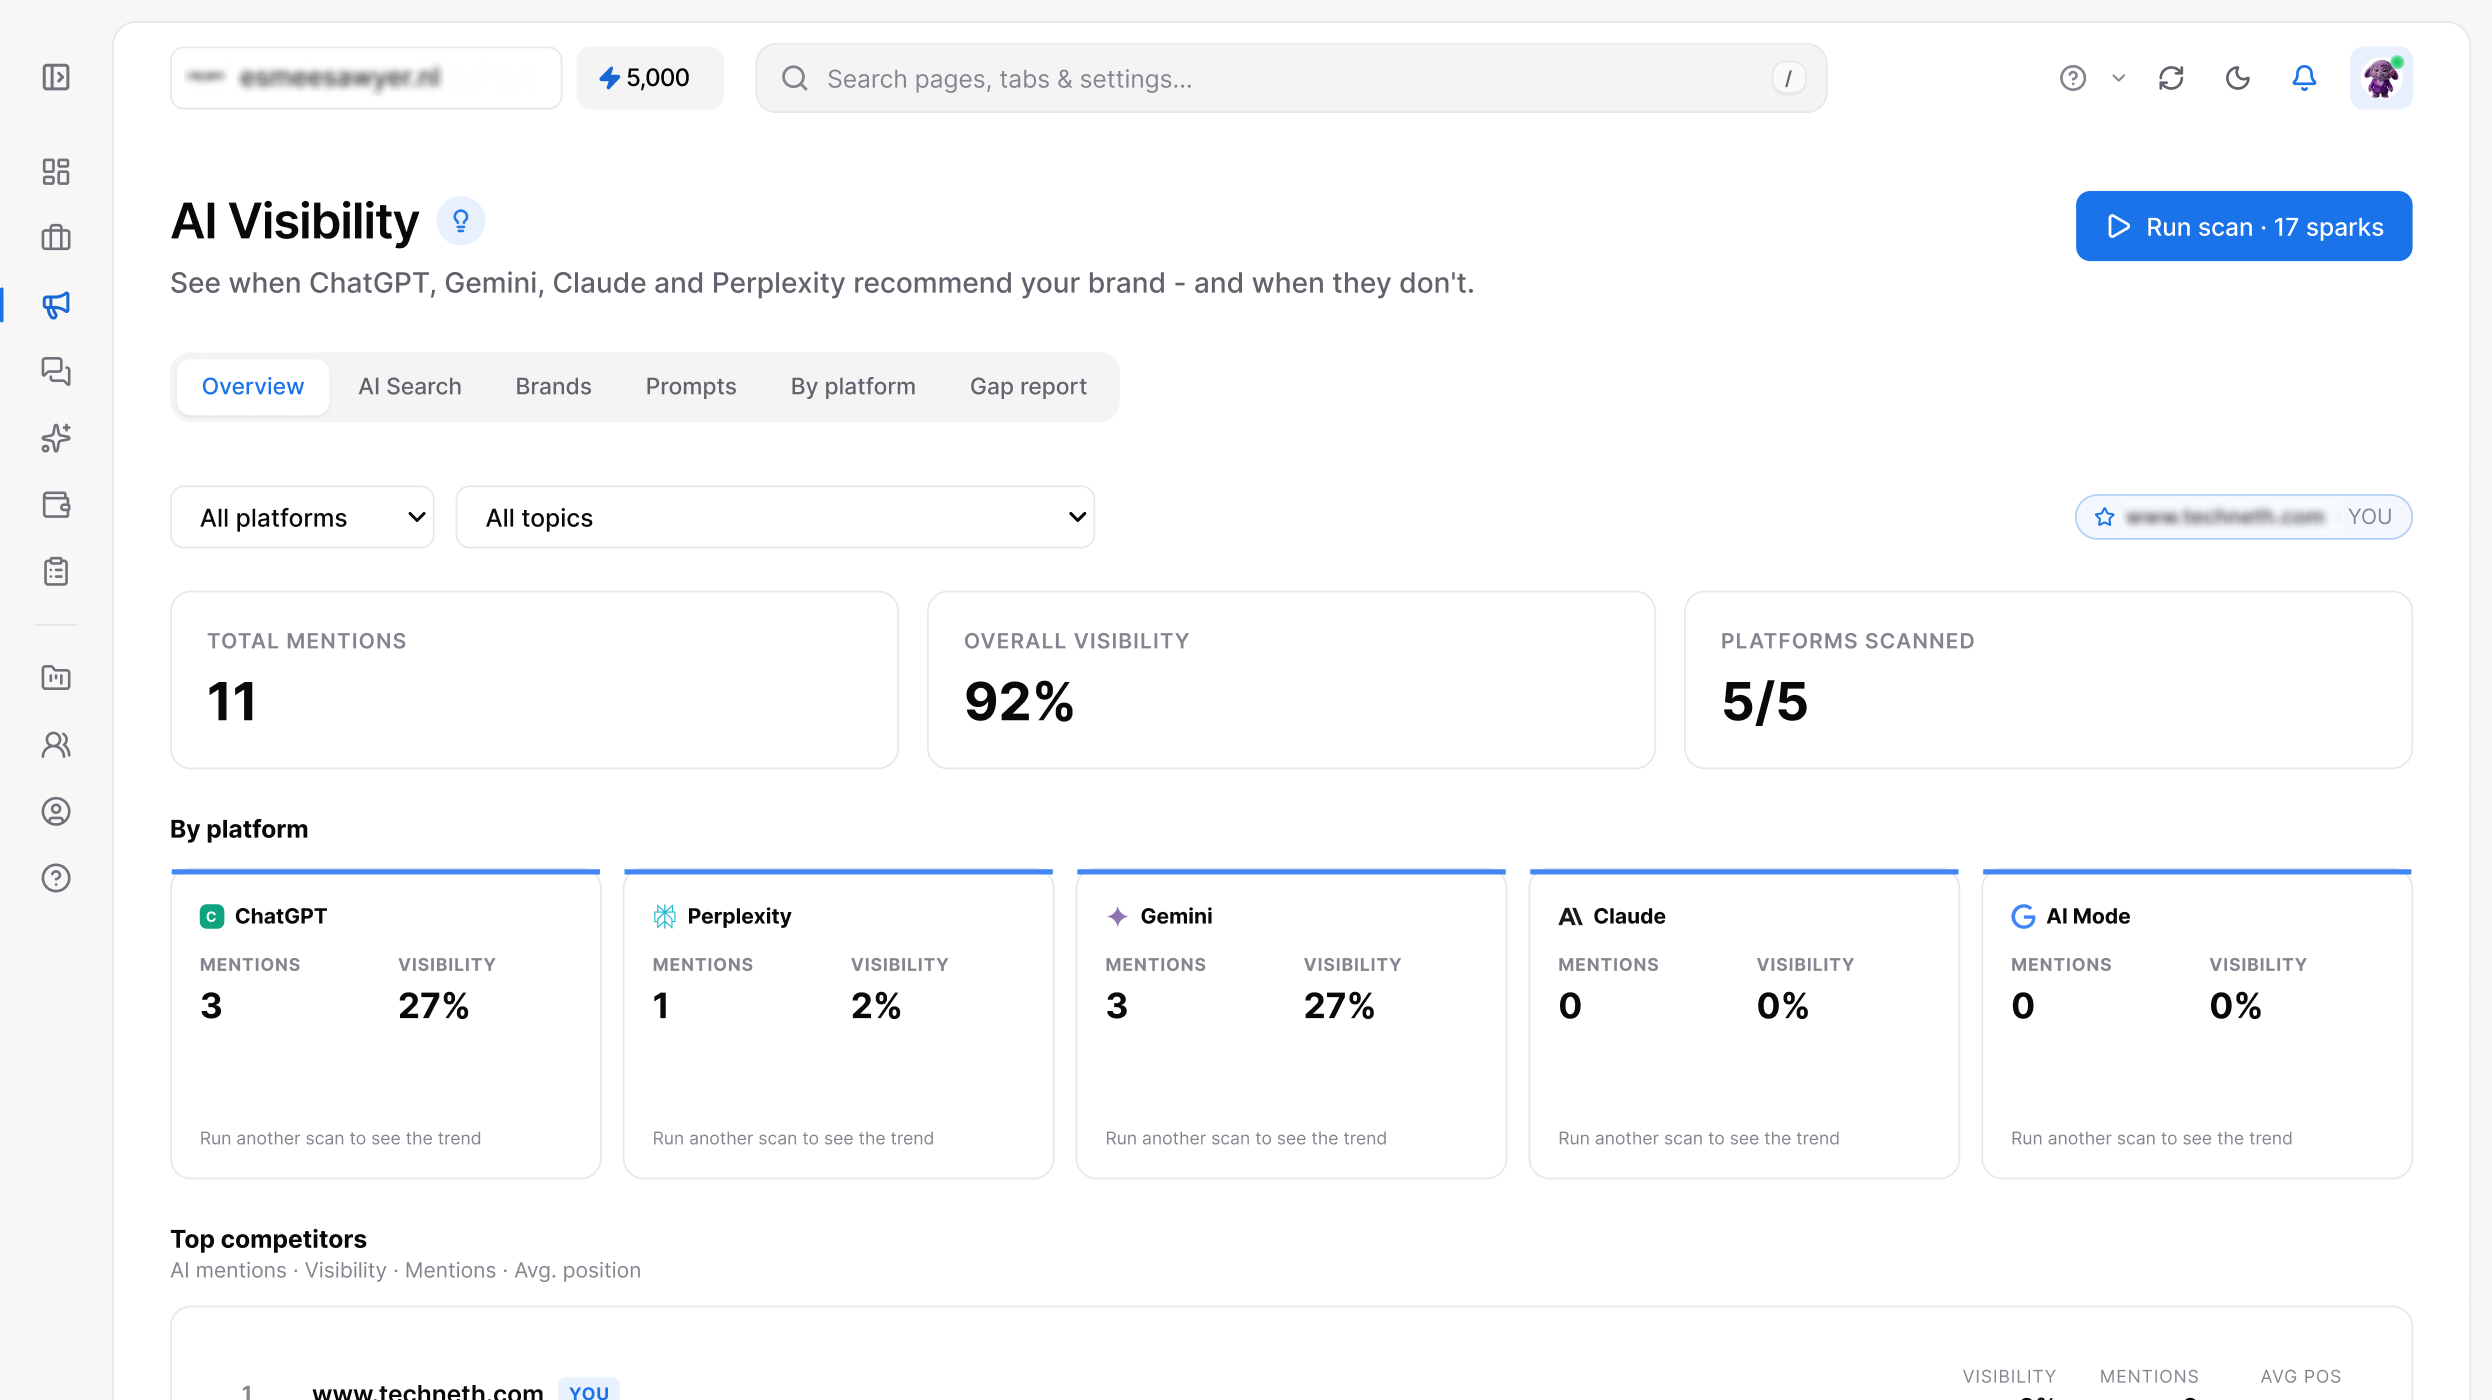Click the search magnifier icon

tap(795, 78)
